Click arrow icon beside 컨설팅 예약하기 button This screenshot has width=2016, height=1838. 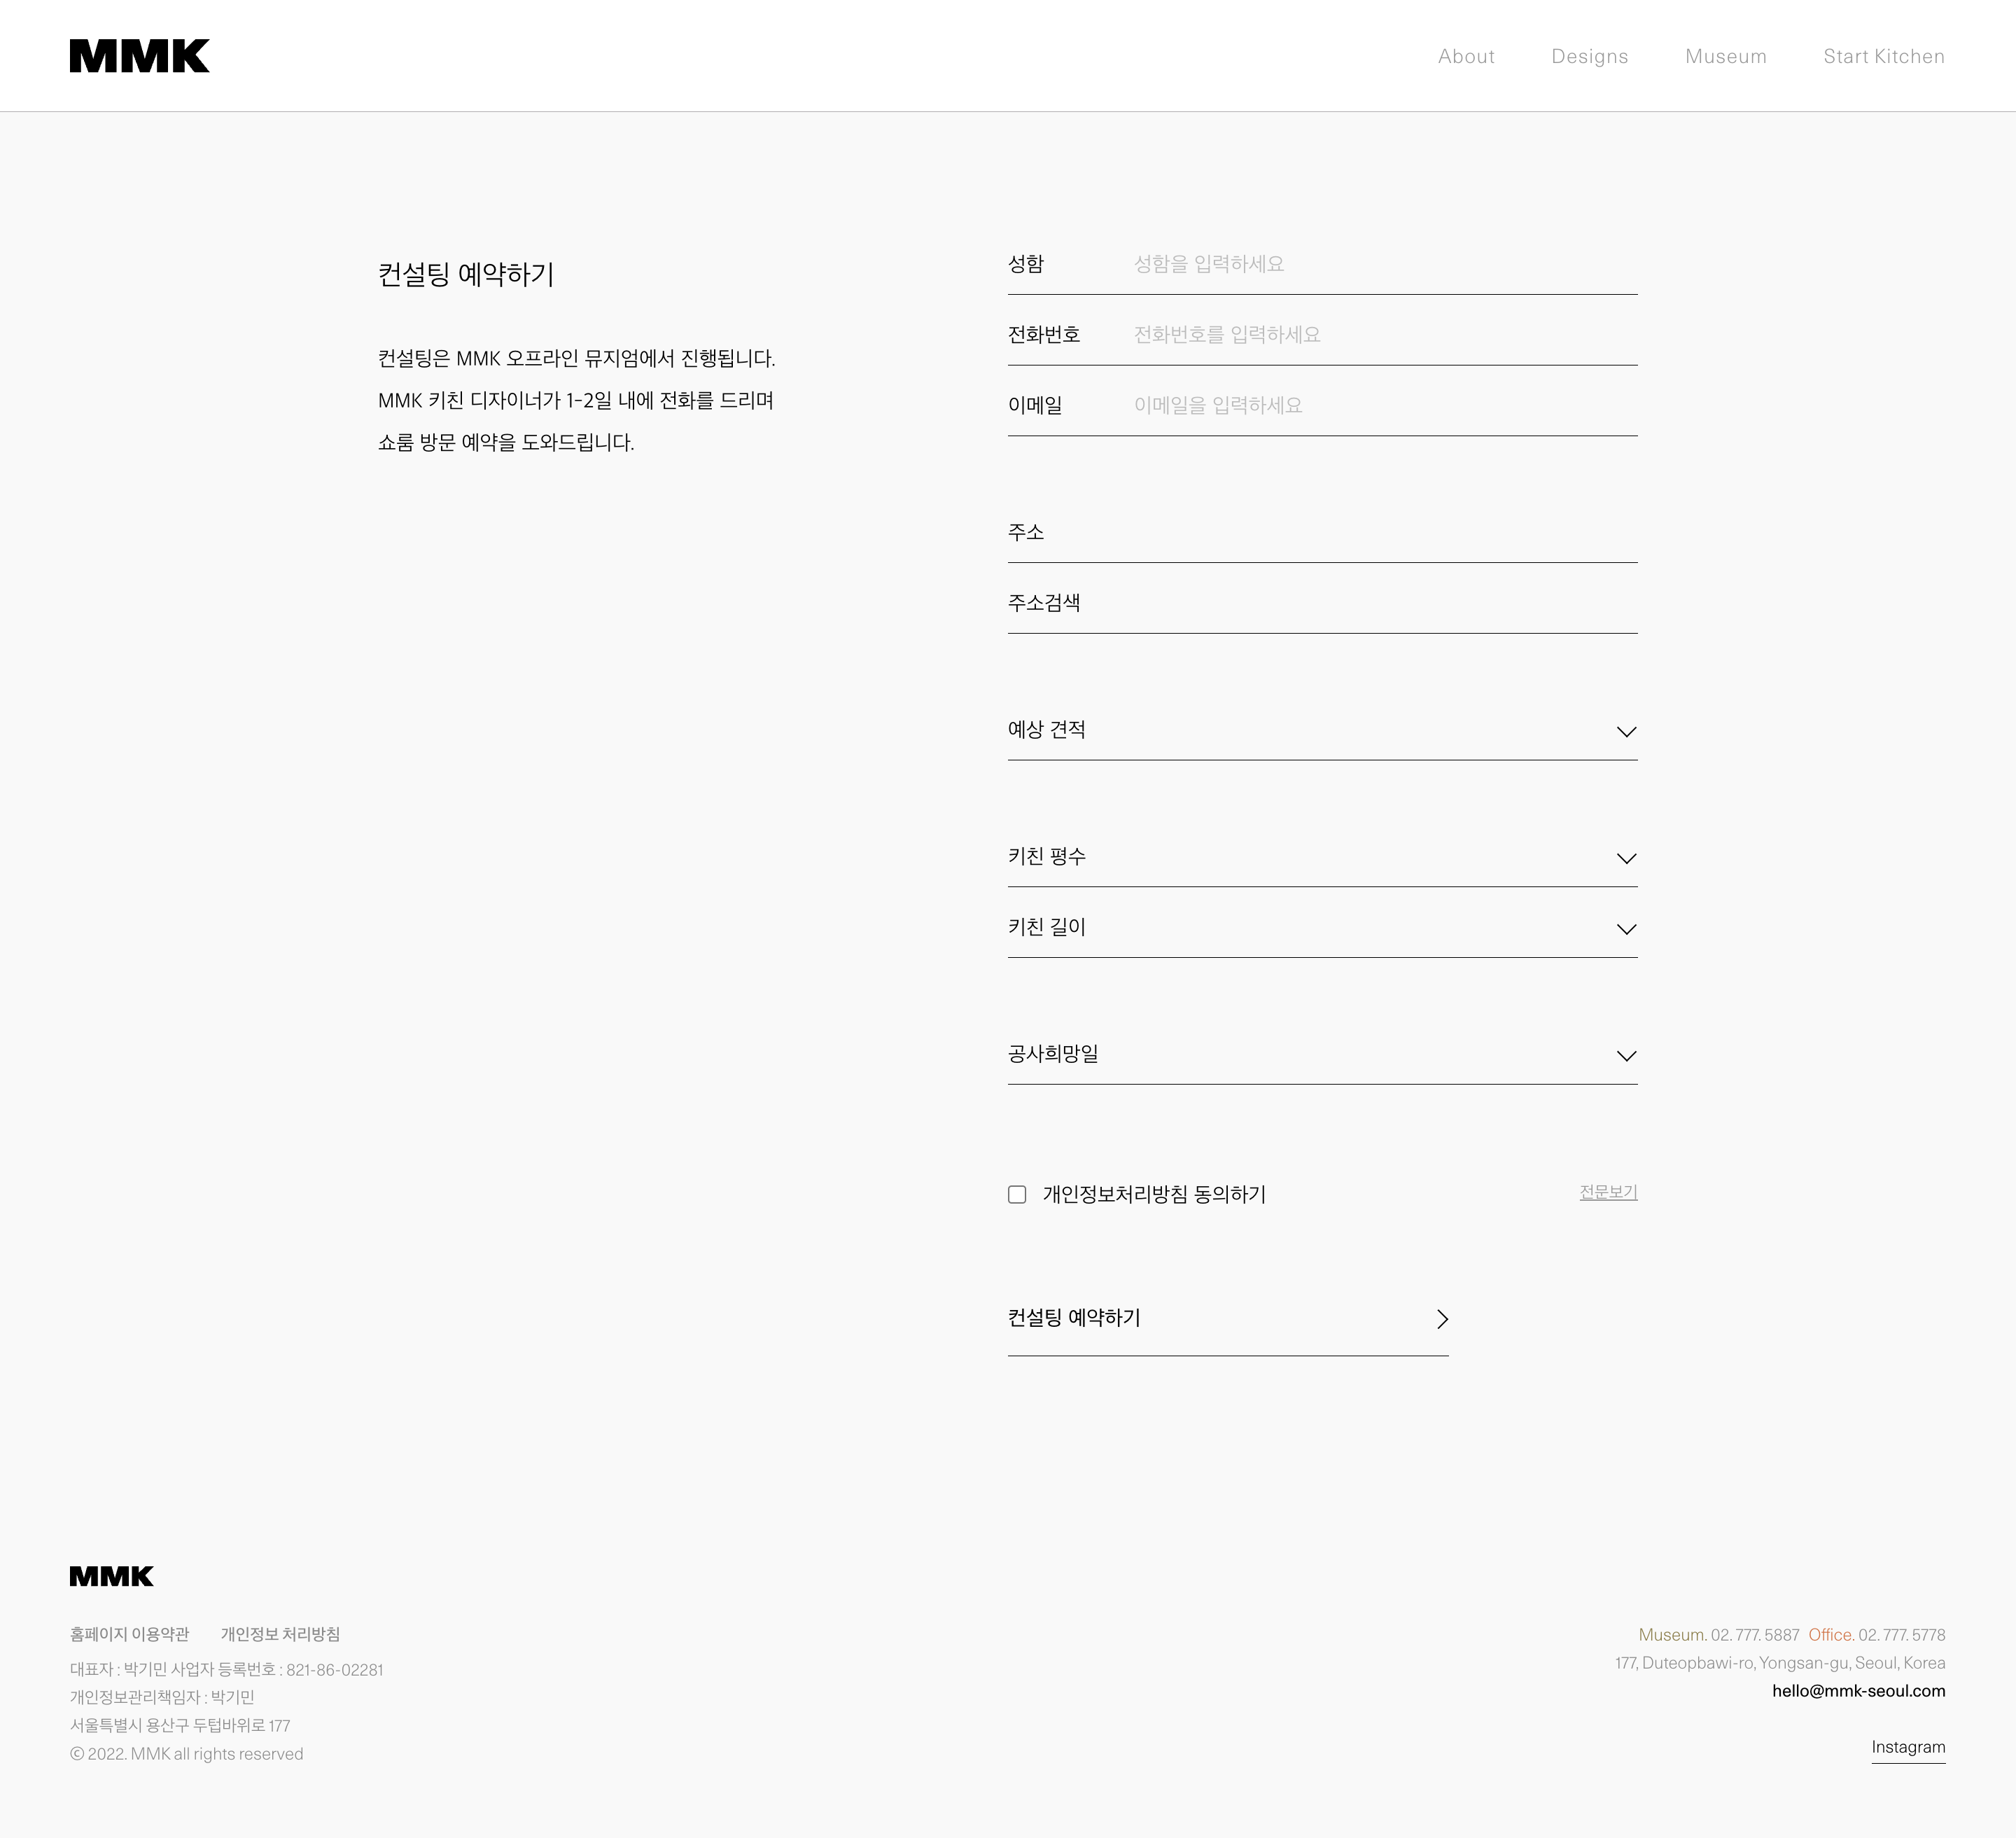coord(1442,1319)
